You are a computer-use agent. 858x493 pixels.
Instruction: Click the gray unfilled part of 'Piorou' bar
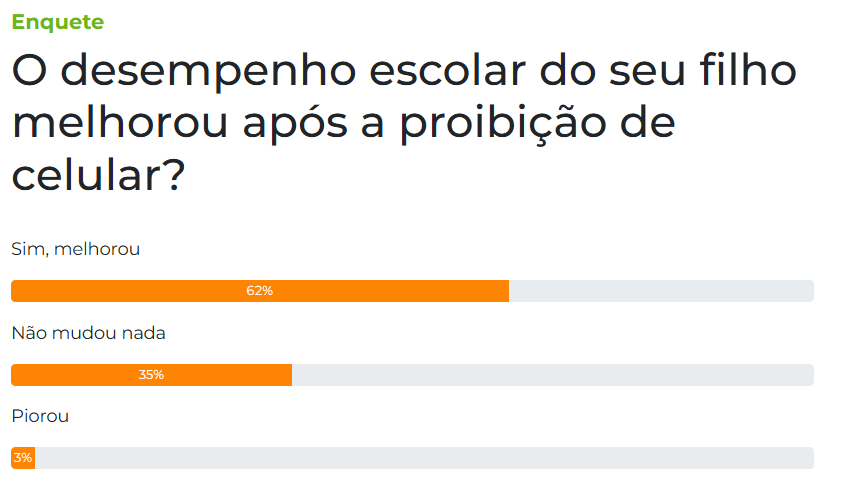coord(424,458)
